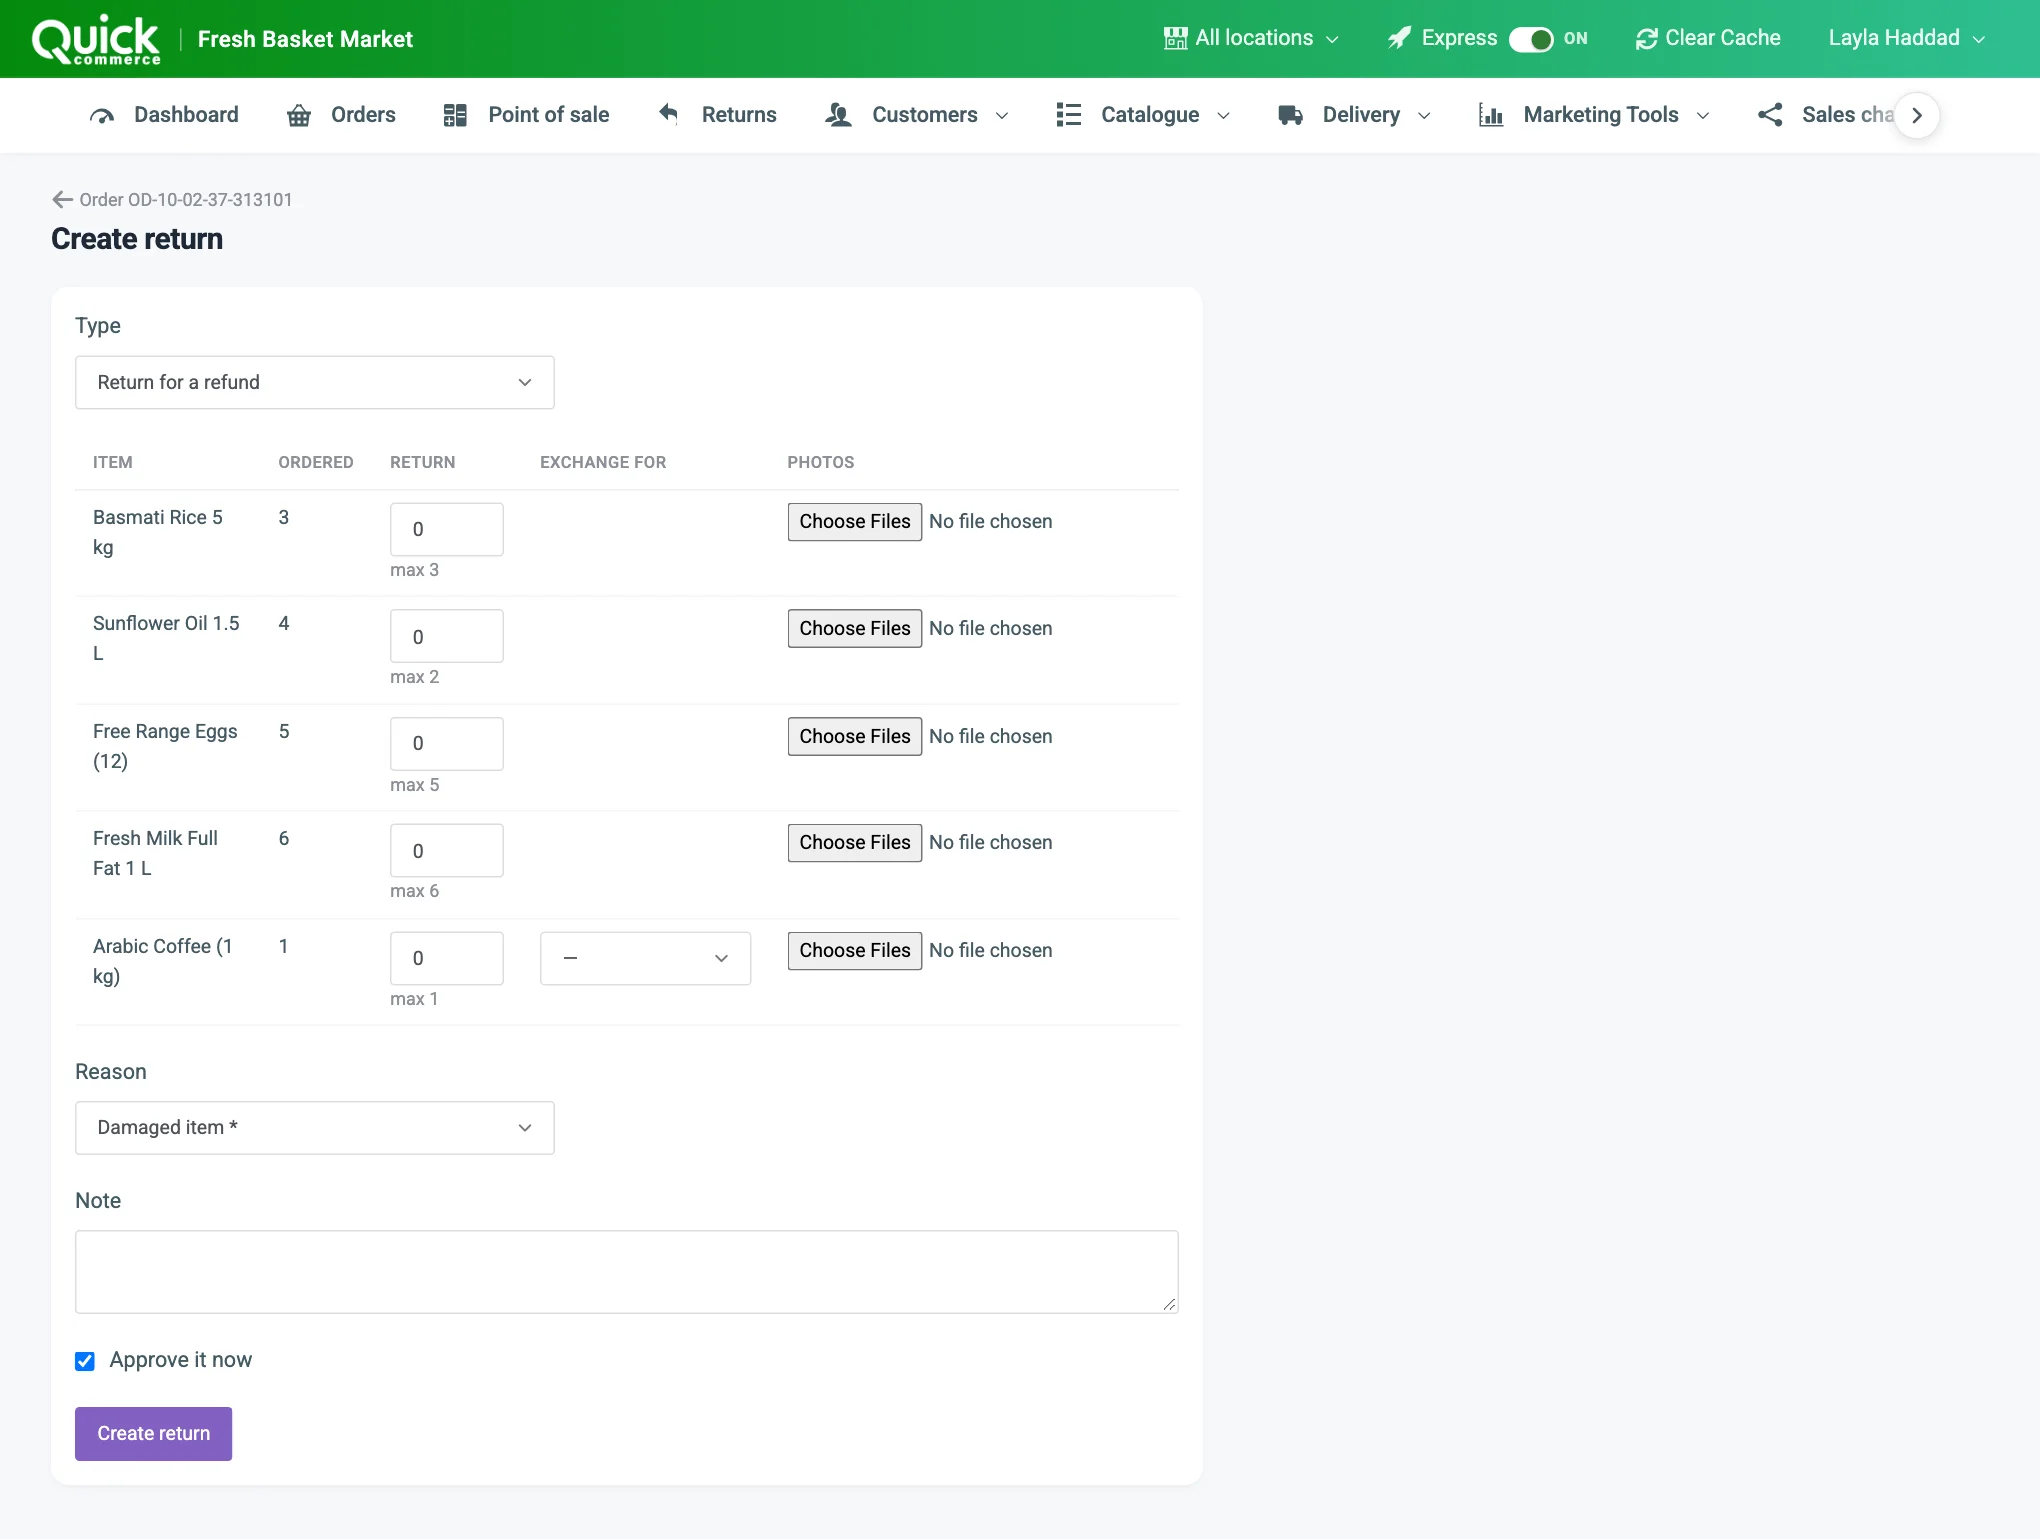The width and height of the screenshot is (2040, 1539).
Task: Toggle the Express mode switch
Action: 1531,39
